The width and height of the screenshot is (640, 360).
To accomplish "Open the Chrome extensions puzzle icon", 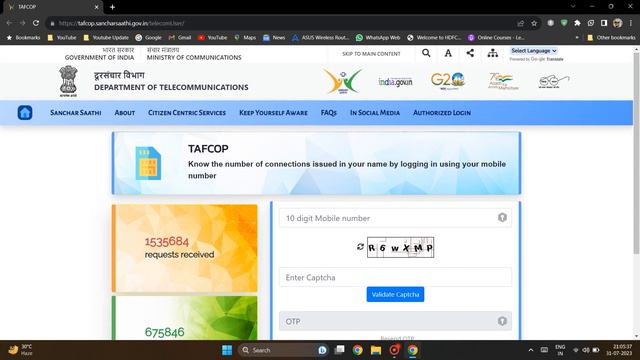I will (577, 23).
